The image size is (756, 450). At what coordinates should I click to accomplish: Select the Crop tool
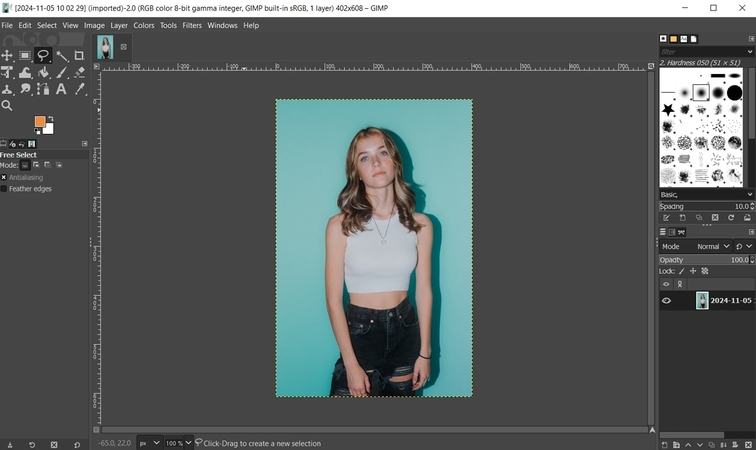click(79, 55)
